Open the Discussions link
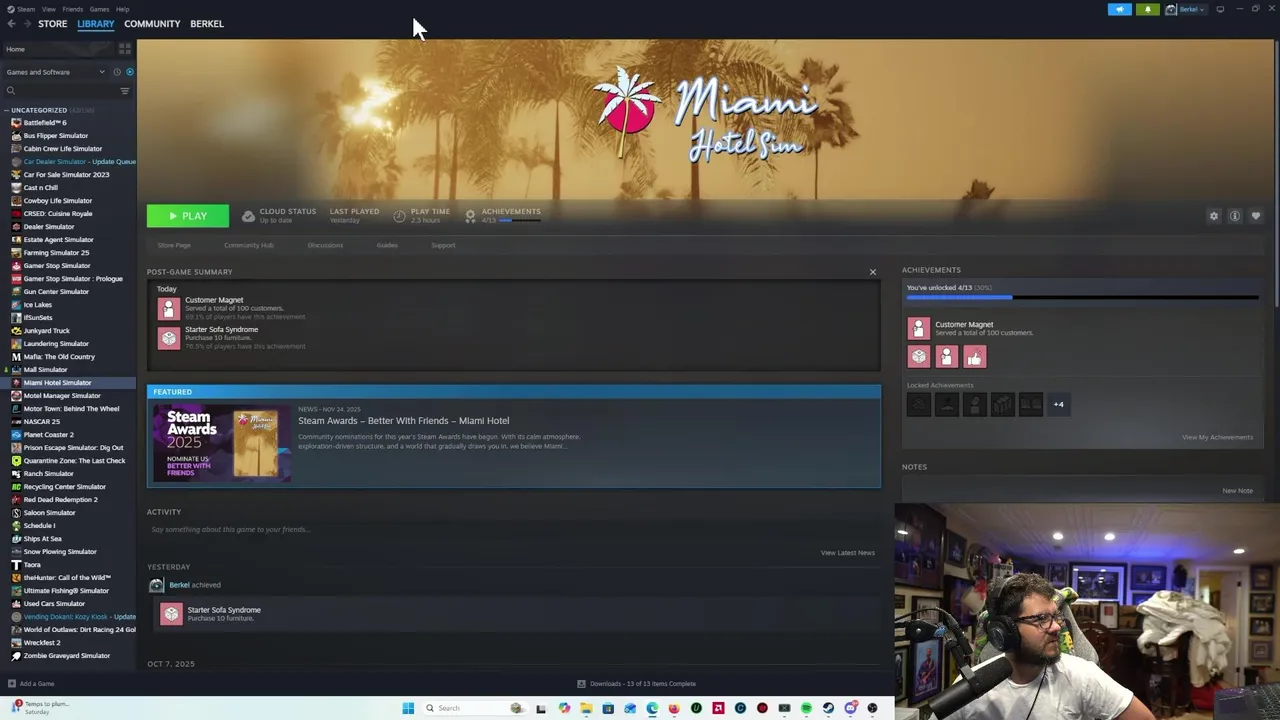This screenshot has width=1280, height=720. (x=325, y=245)
